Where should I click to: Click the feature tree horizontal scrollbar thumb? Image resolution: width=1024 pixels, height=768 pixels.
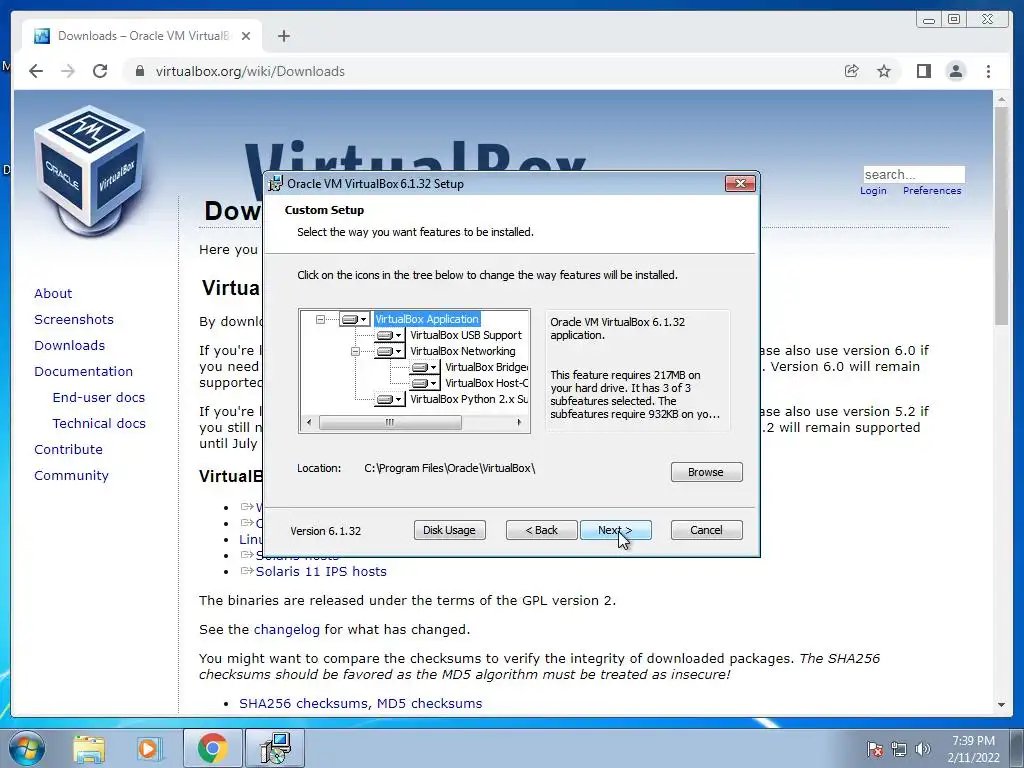390,423
